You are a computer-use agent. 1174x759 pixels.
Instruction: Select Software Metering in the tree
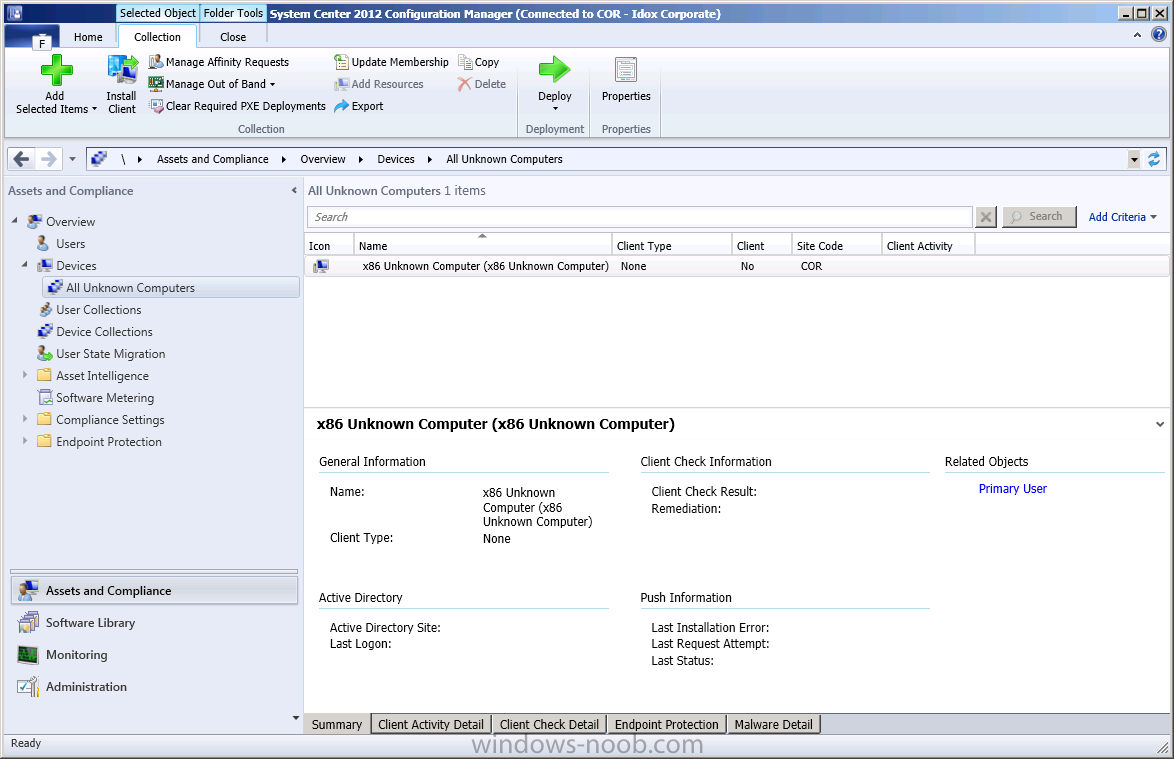point(105,398)
